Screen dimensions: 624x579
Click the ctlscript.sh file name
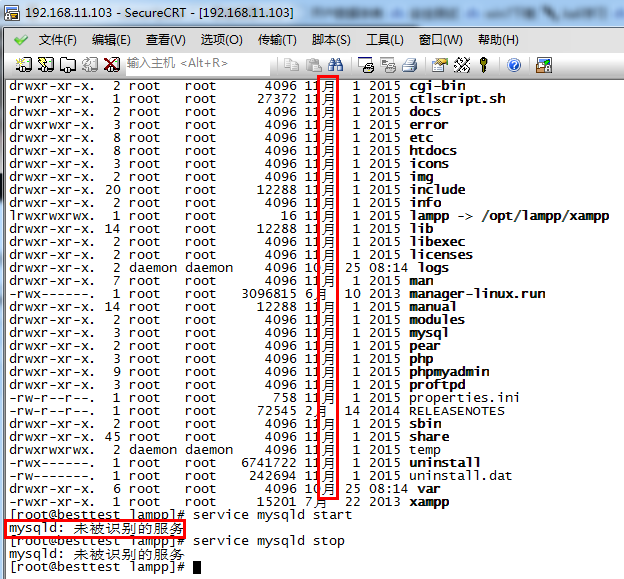coord(457,99)
